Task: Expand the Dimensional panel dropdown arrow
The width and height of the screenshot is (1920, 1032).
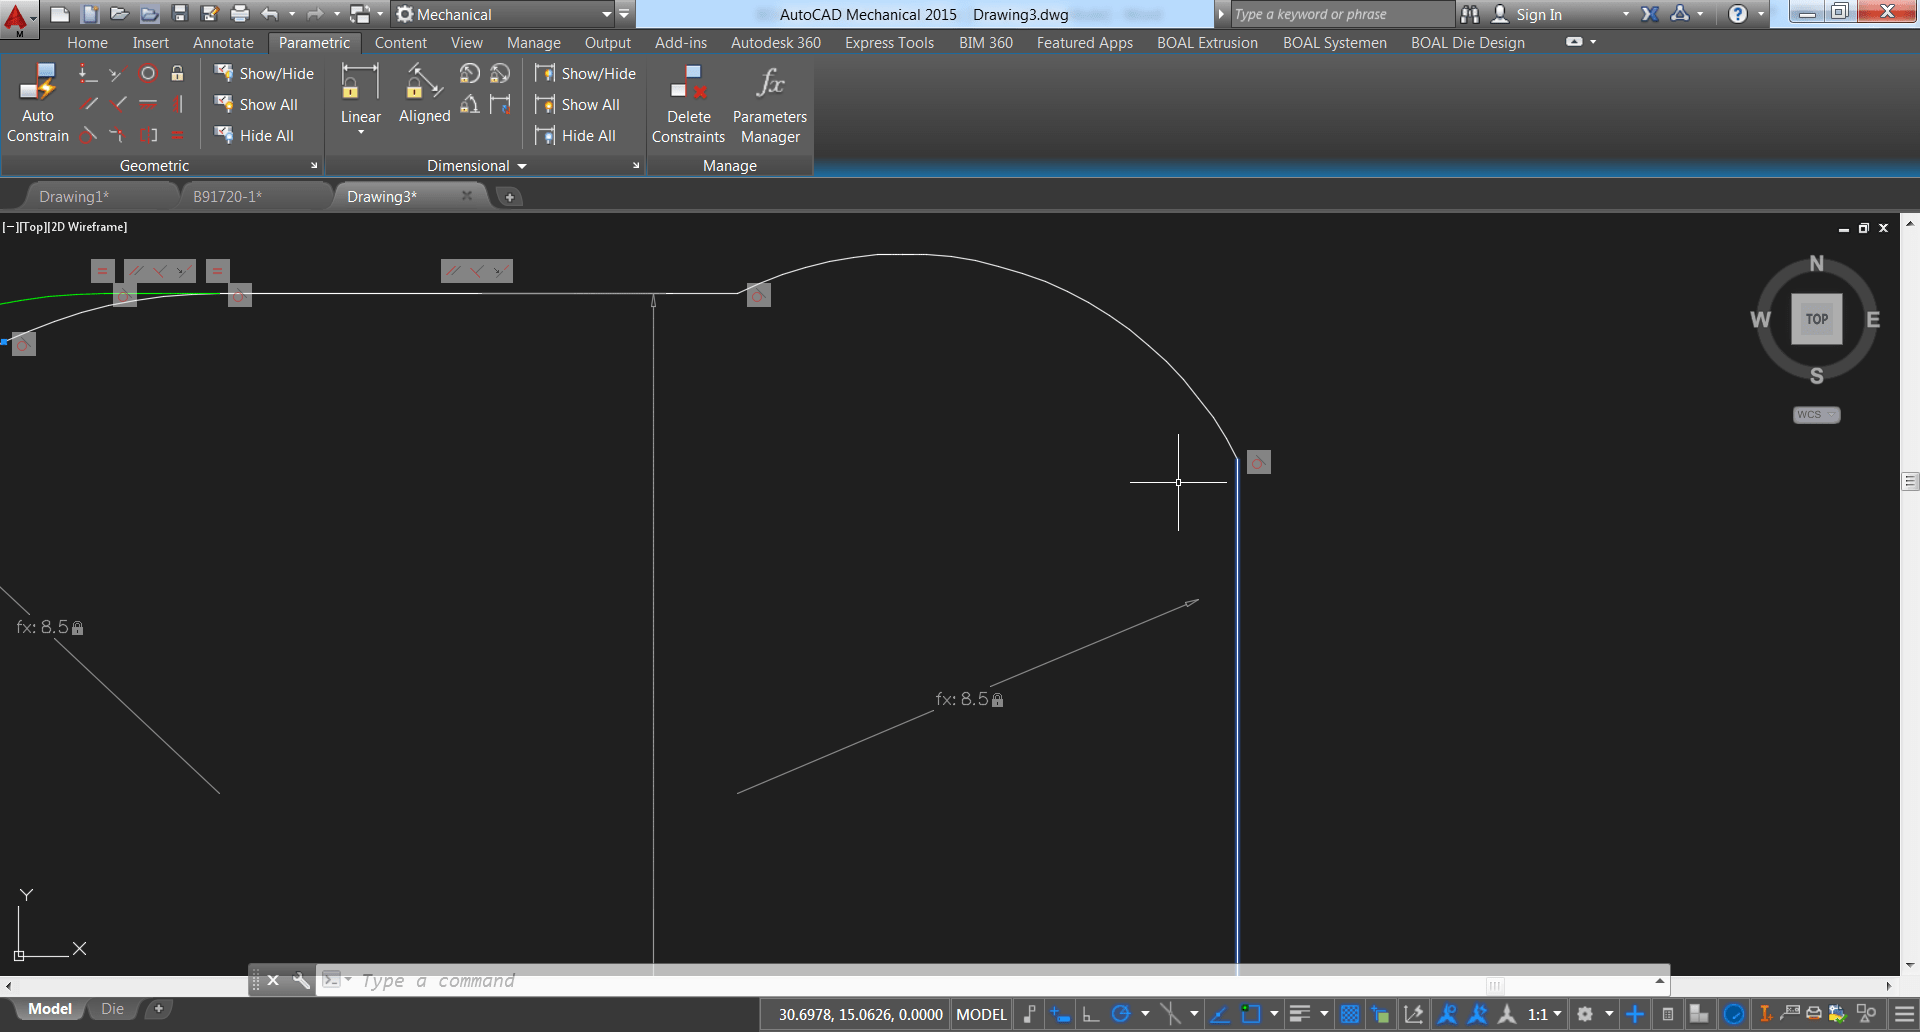Action: point(522,166)
